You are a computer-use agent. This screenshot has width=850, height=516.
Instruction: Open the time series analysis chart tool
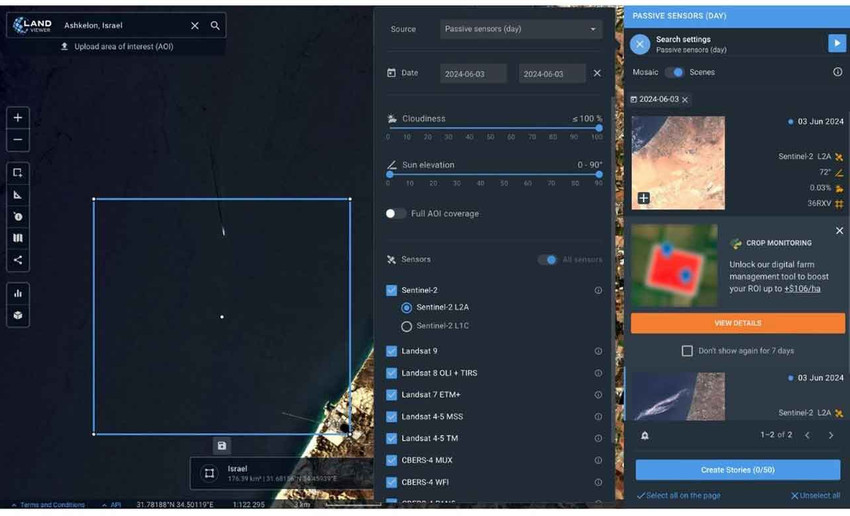(18, 294)
